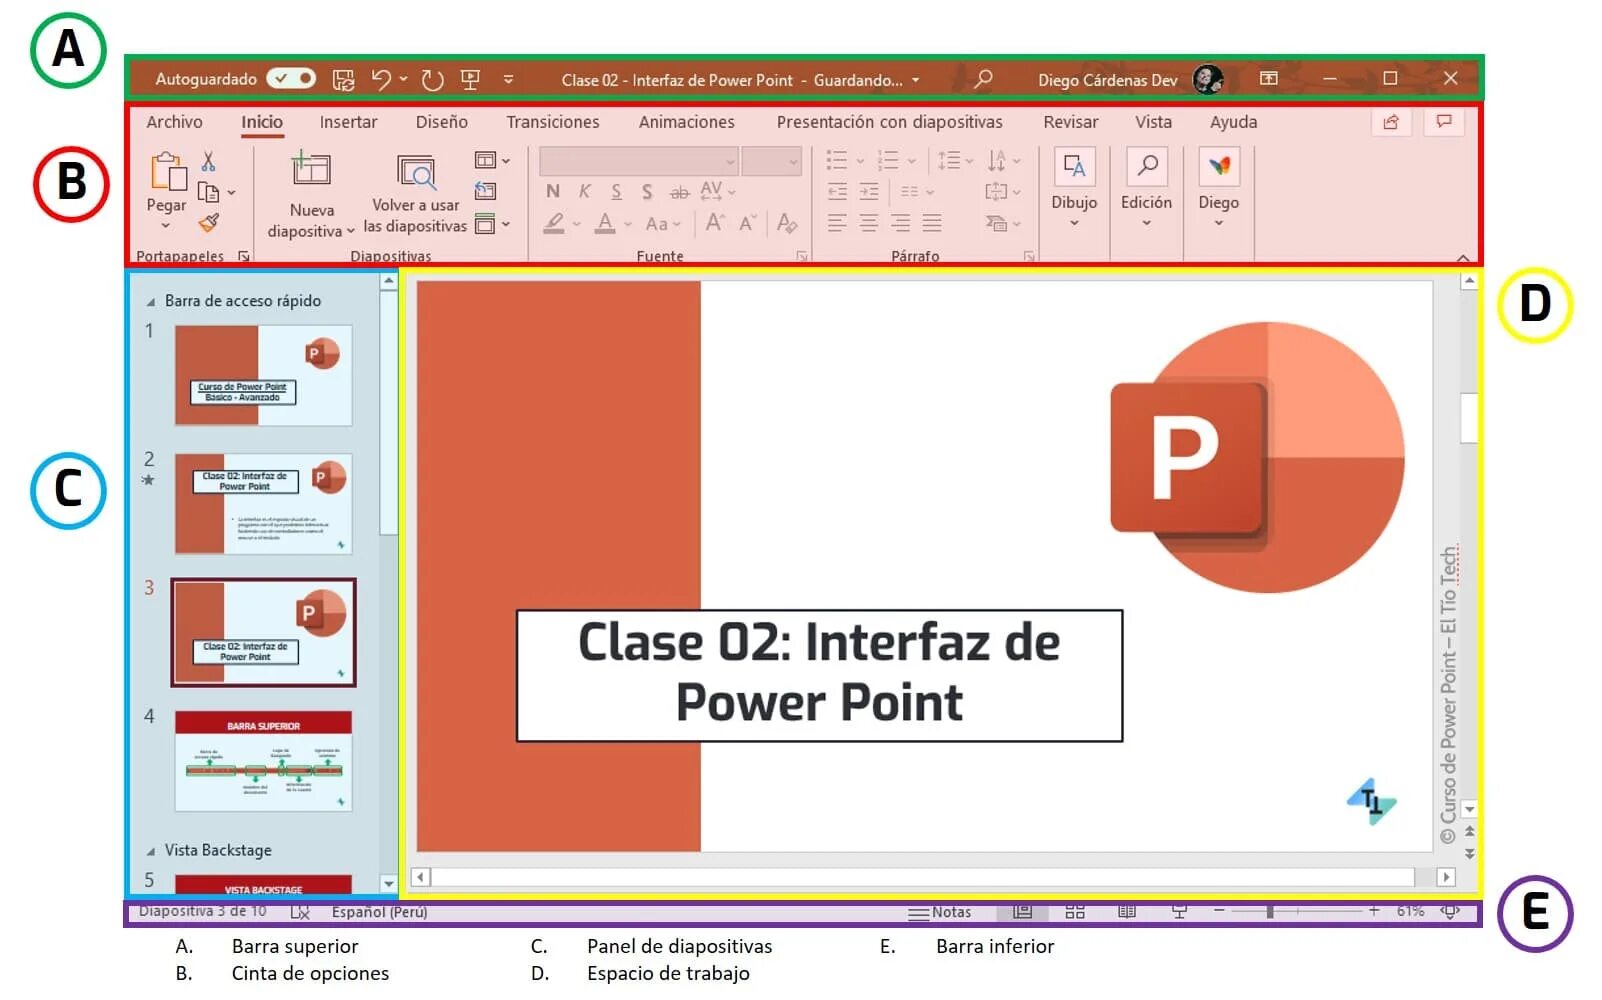1602x1000 pixels.
Task: Toggle justify text alignment
Action: pos(932,223)
